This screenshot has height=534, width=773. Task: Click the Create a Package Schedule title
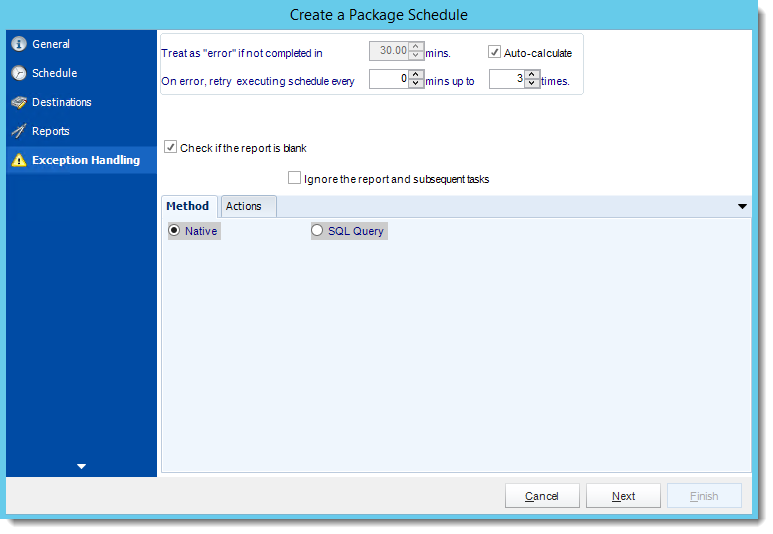click(379, 15)
